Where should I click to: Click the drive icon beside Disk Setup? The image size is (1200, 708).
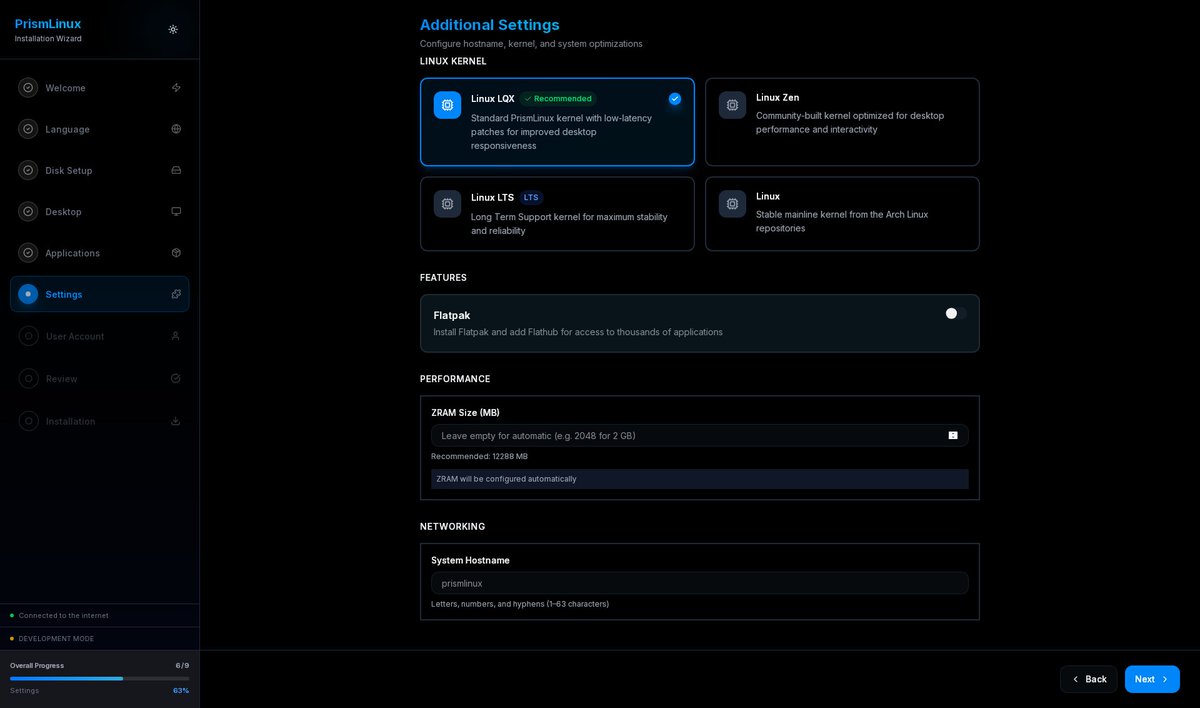tap(176, 170)
